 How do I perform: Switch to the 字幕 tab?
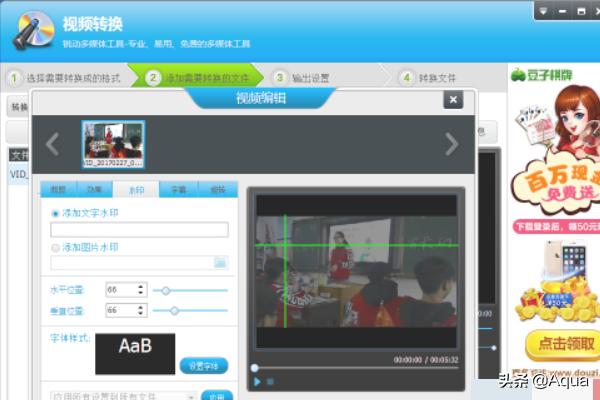click(x=178, y=189)
